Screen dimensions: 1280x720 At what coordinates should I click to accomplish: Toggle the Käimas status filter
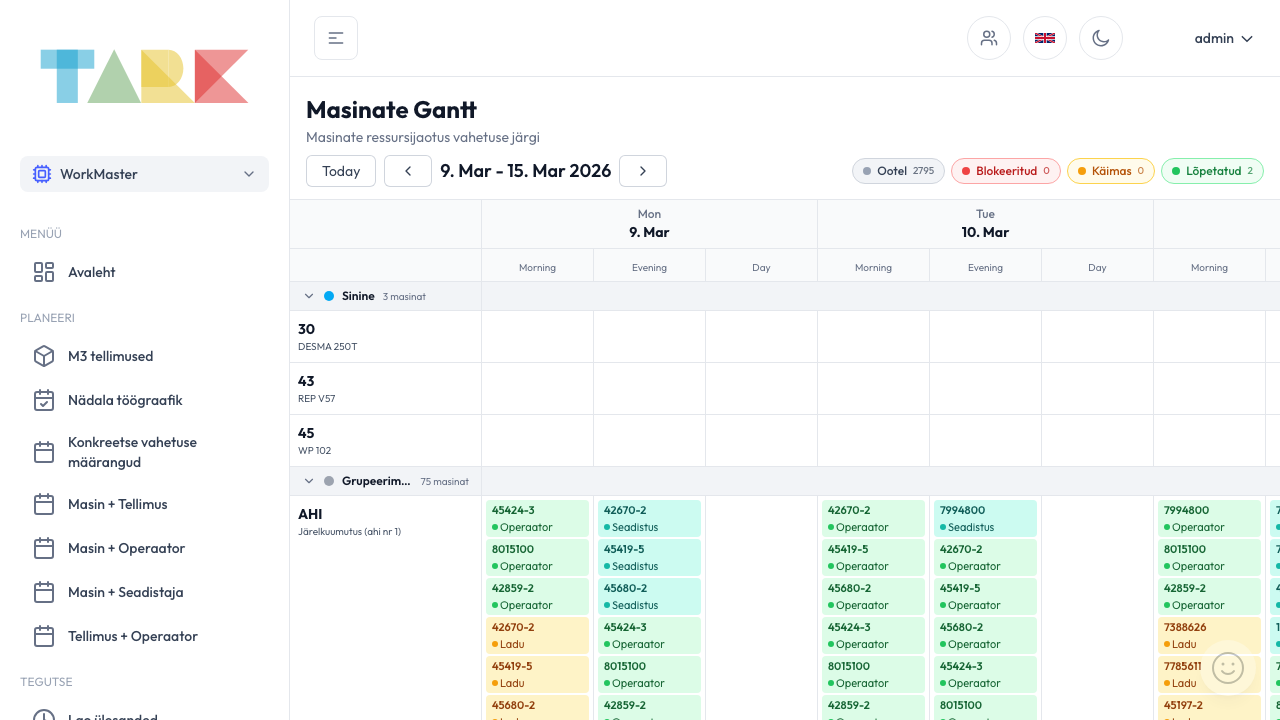pos(1110,171)
